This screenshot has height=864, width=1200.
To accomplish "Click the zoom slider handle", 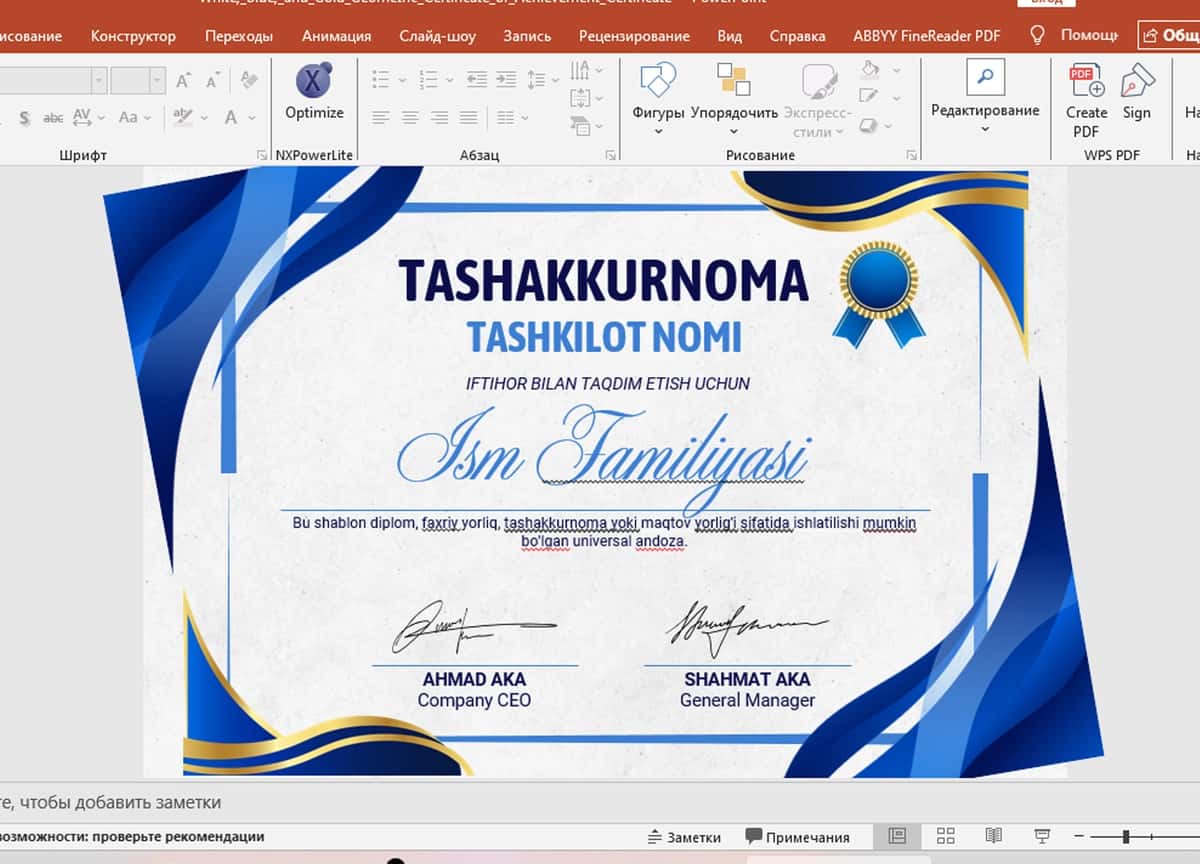I will [1126, 836].
